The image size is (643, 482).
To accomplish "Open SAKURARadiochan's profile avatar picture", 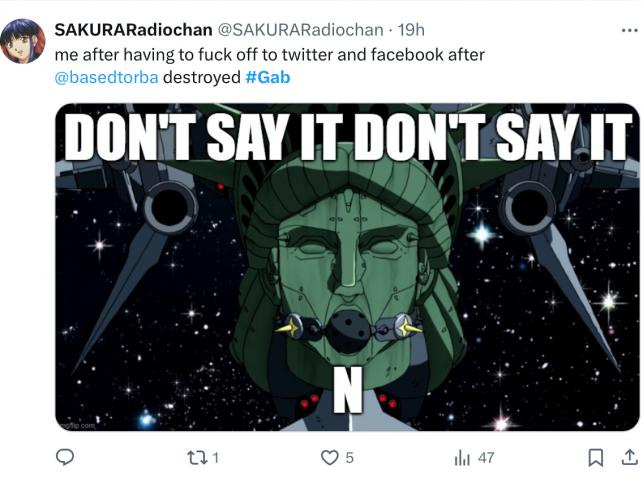I will pyautogui.click(x=23, y=41).
